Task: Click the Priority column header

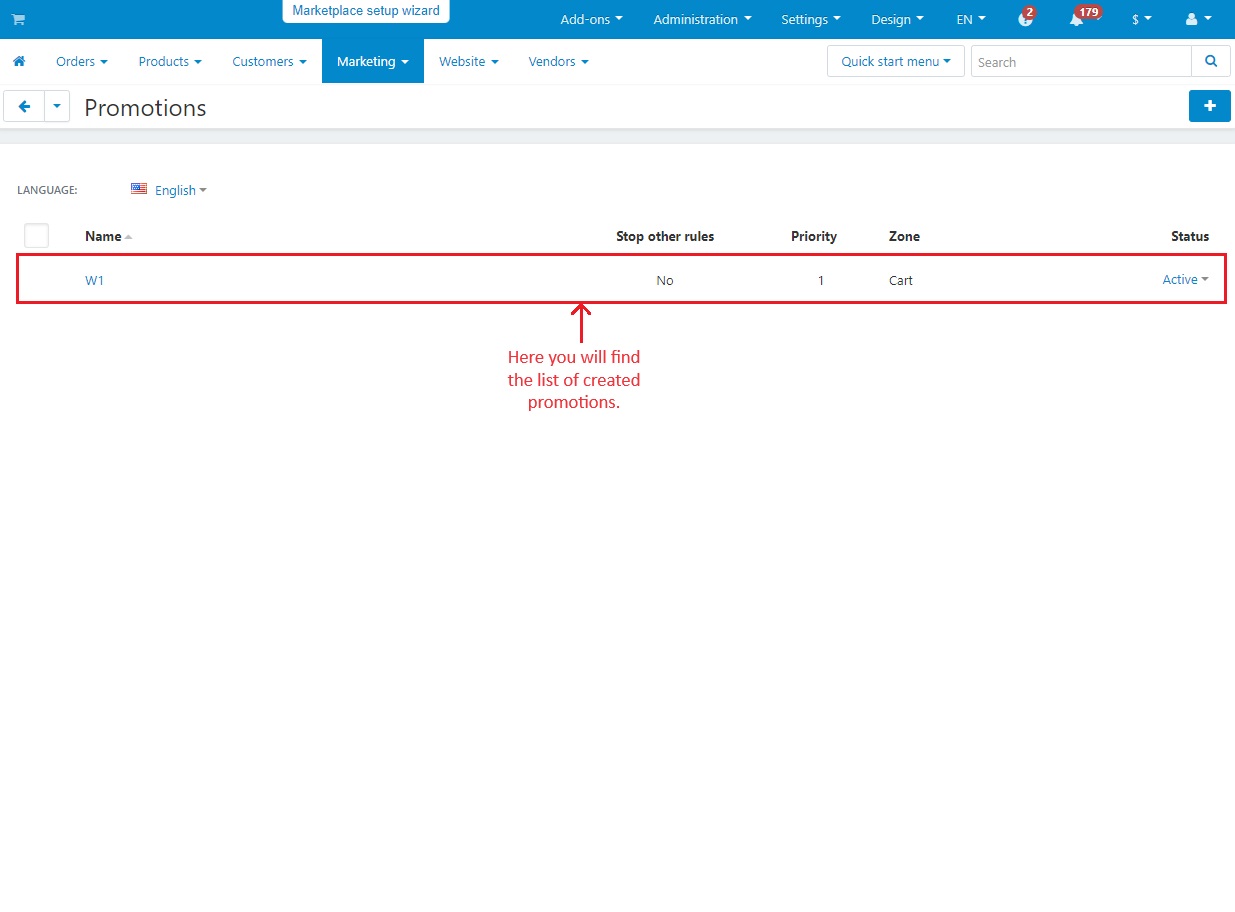Action: point(814,237)
